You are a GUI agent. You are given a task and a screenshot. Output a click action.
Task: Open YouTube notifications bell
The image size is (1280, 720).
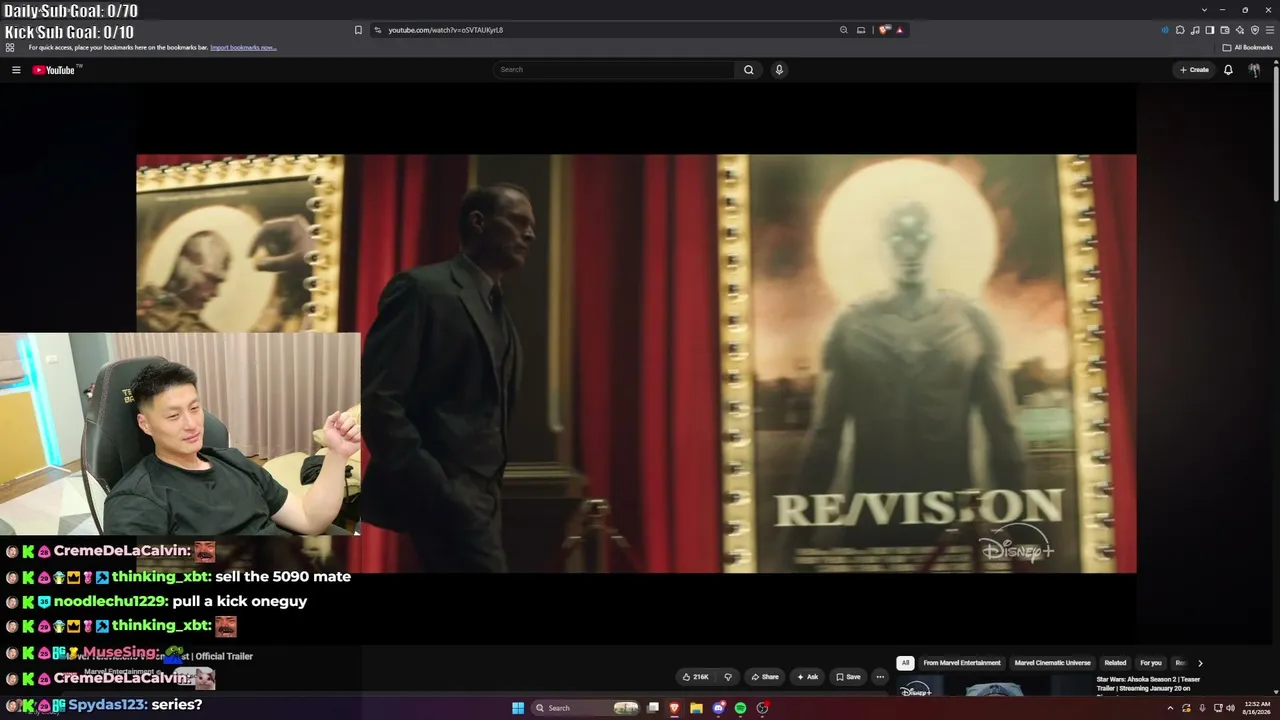pyautogui.click(x=1228, y=70)
